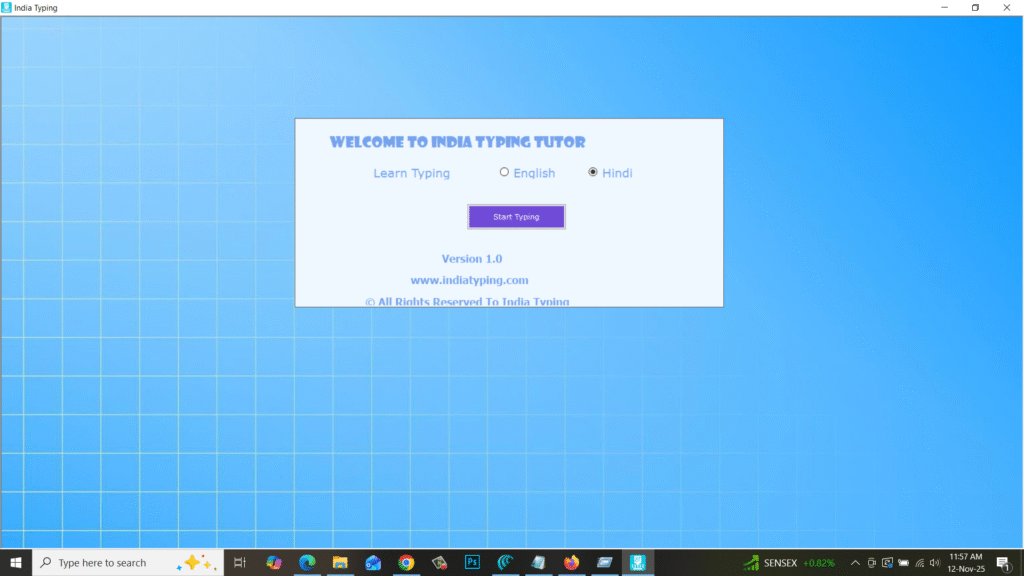
Task: Click the volume icon to adjust sound
Action: (933, 562)
